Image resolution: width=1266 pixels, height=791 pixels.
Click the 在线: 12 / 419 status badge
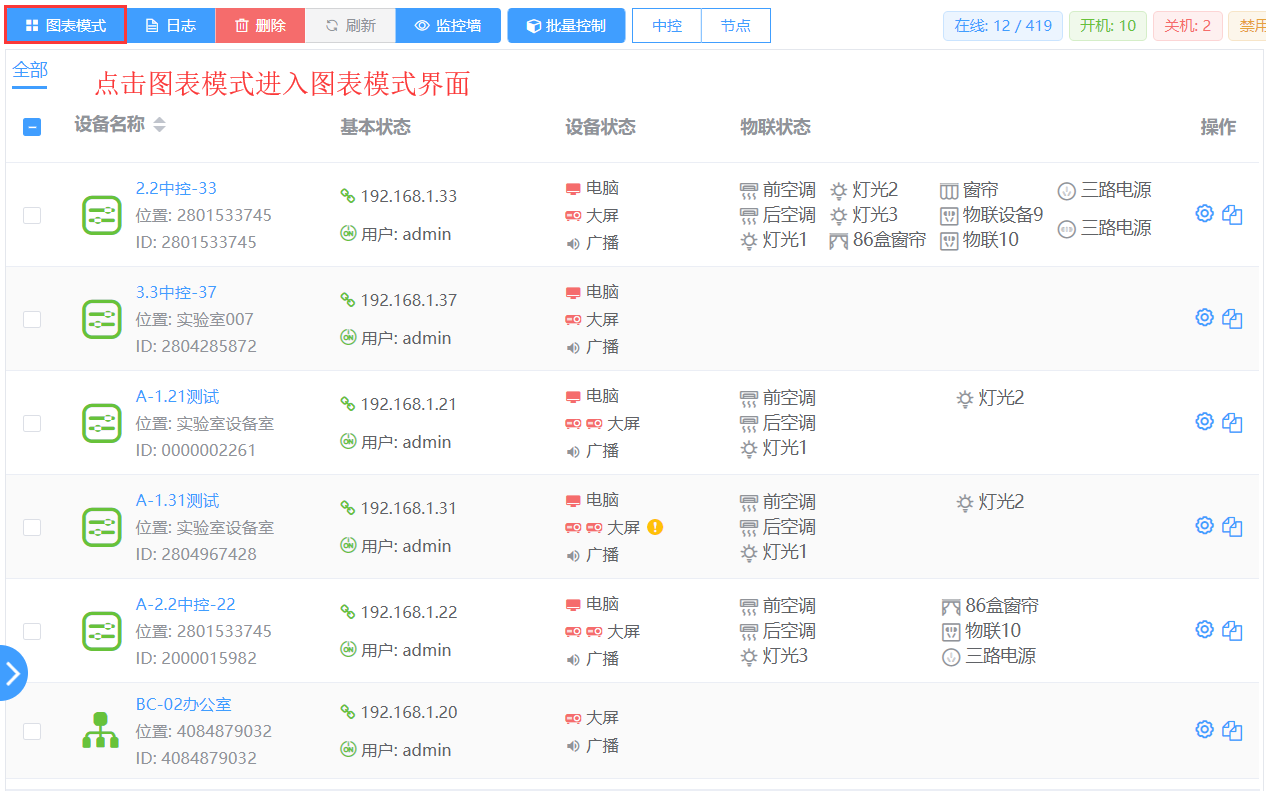click(1003, 26)
